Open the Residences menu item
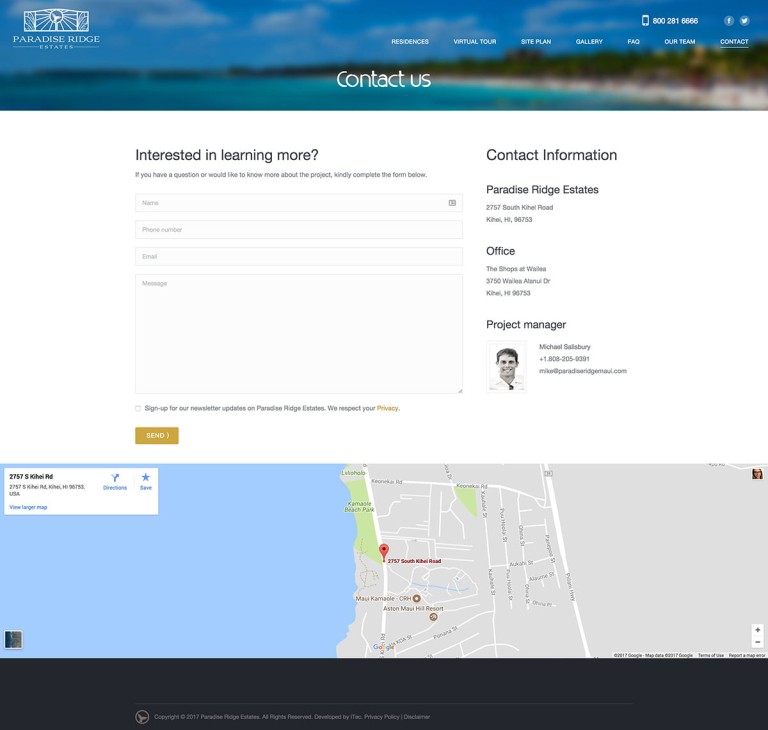The image size is (768, 730). [x=410, y=42]
